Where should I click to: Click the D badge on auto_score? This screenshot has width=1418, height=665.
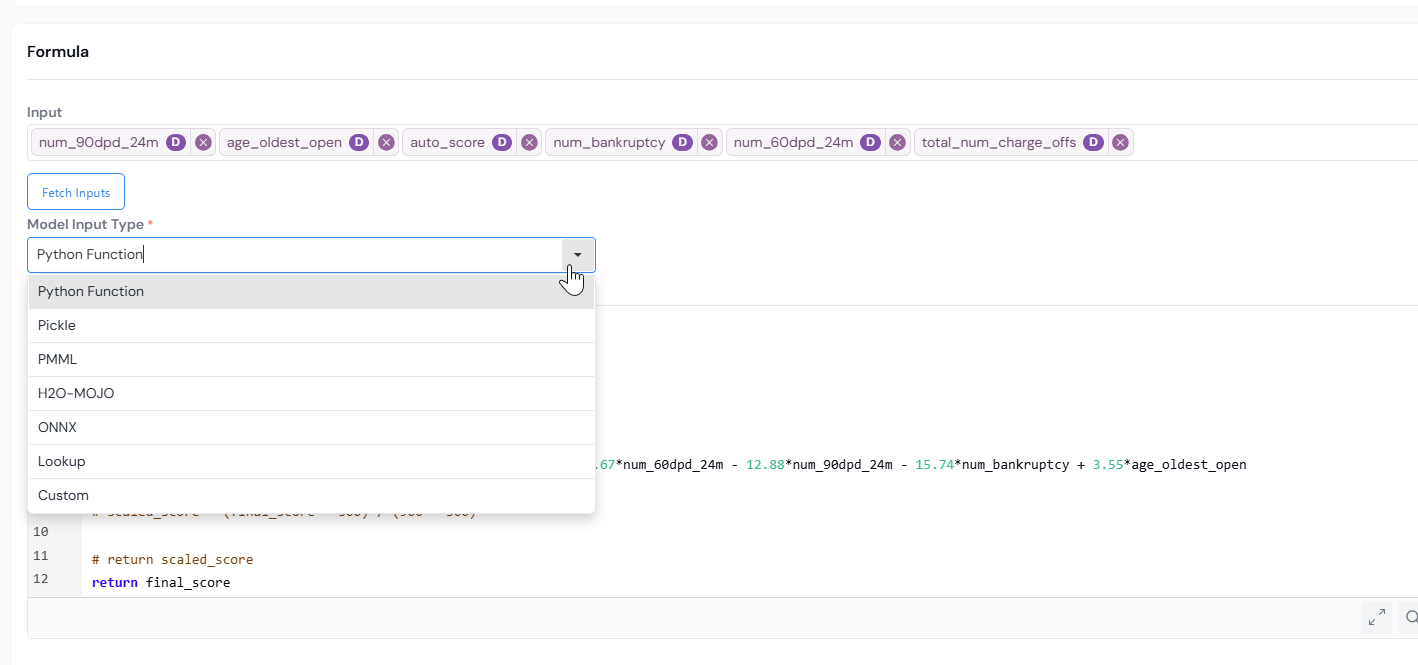pyautogui.click(x=501, y=143)
